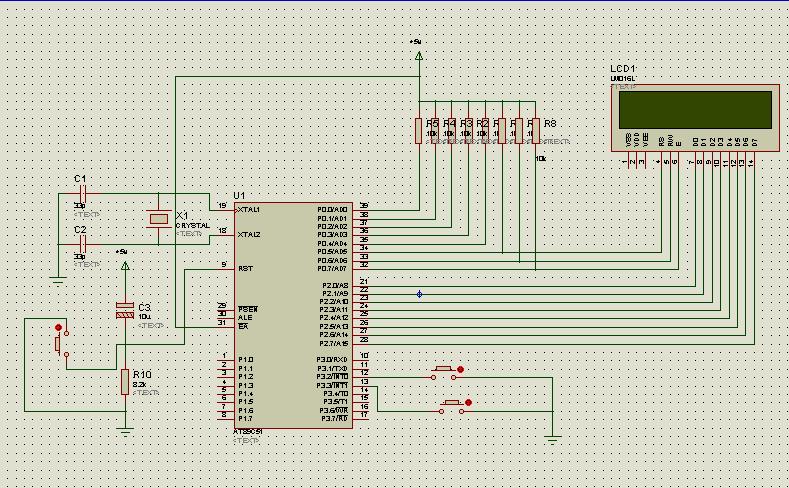Click the CRYSTAL value label
The height and width of the screenshot is (488, 789).
click(193, 225)
